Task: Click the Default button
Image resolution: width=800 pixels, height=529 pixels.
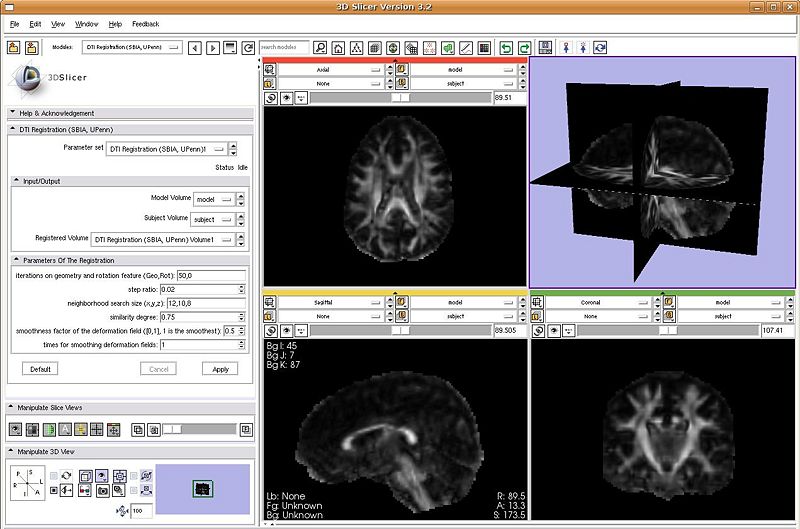Action: point(40,369)
